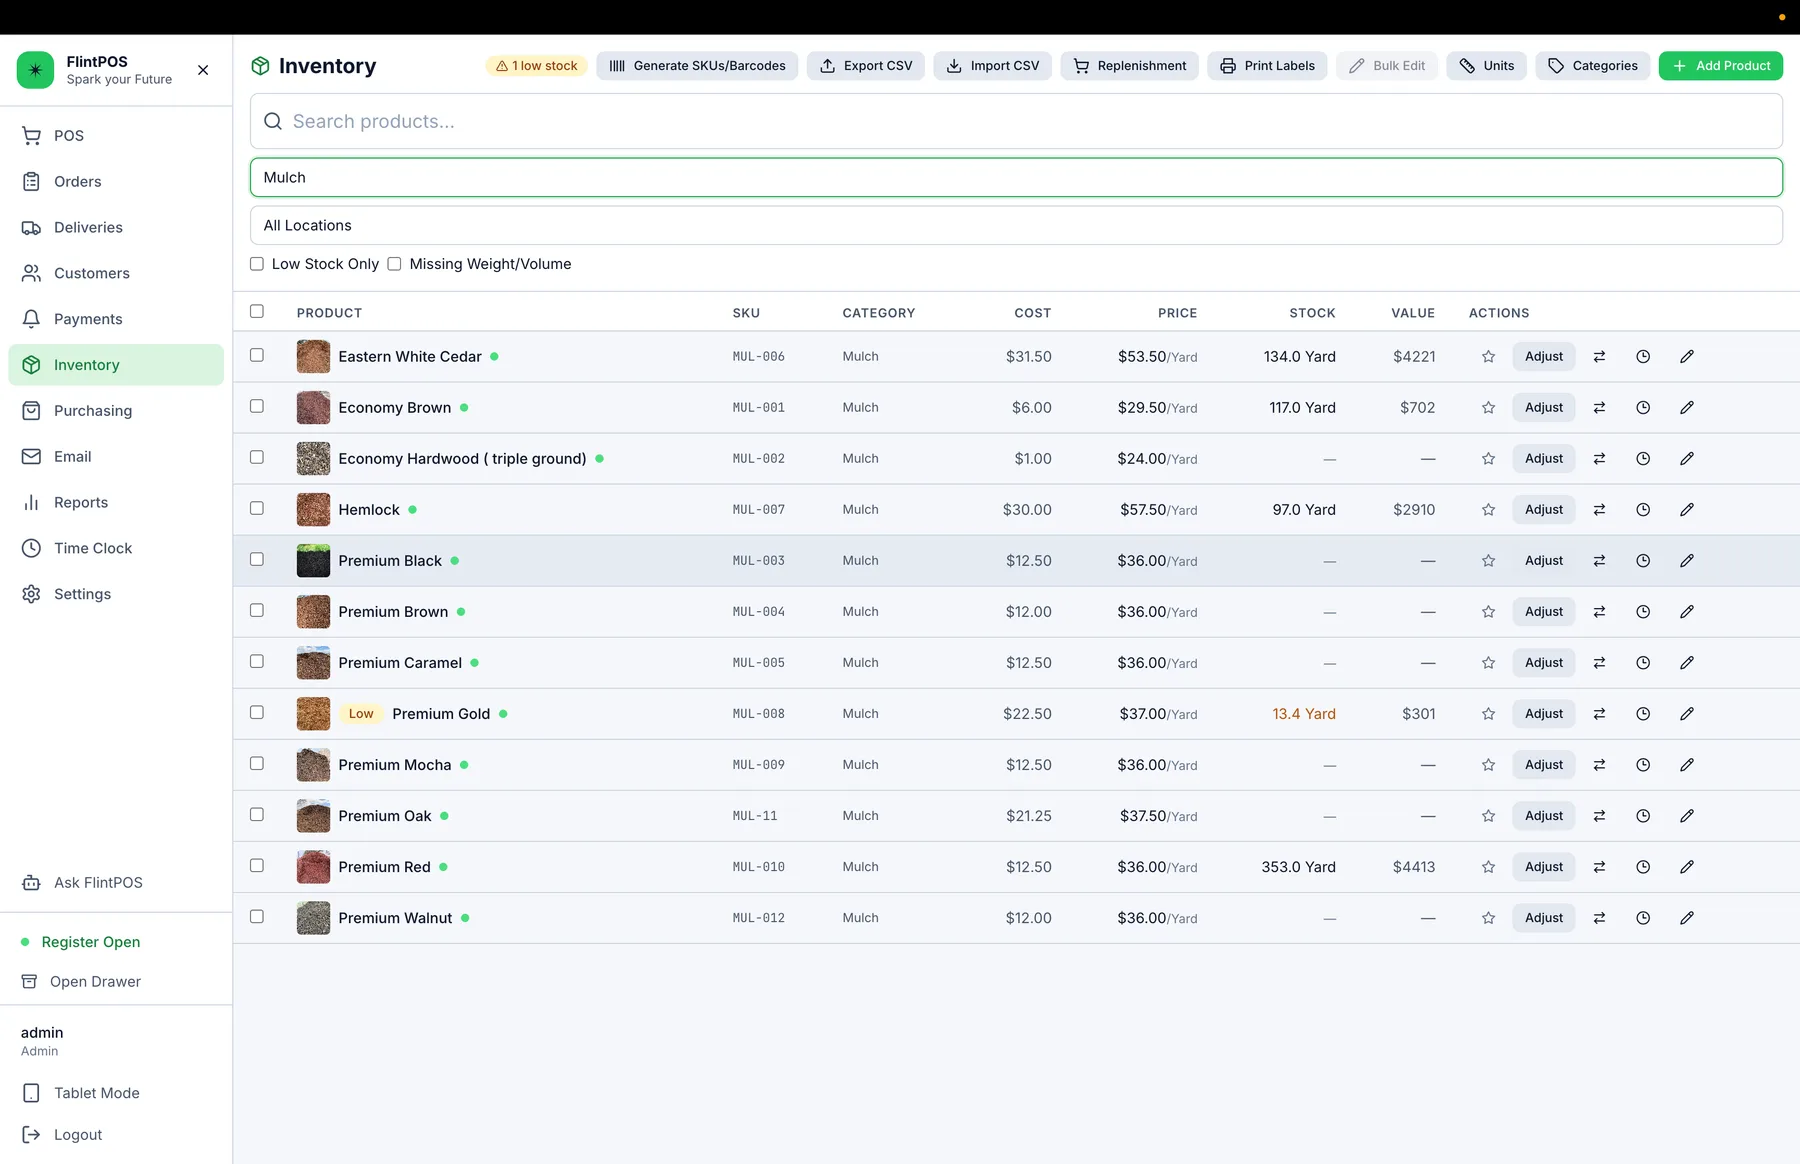Log out of the admin account
This screenshot has height=1164, width=1800.
point(116,1135)
